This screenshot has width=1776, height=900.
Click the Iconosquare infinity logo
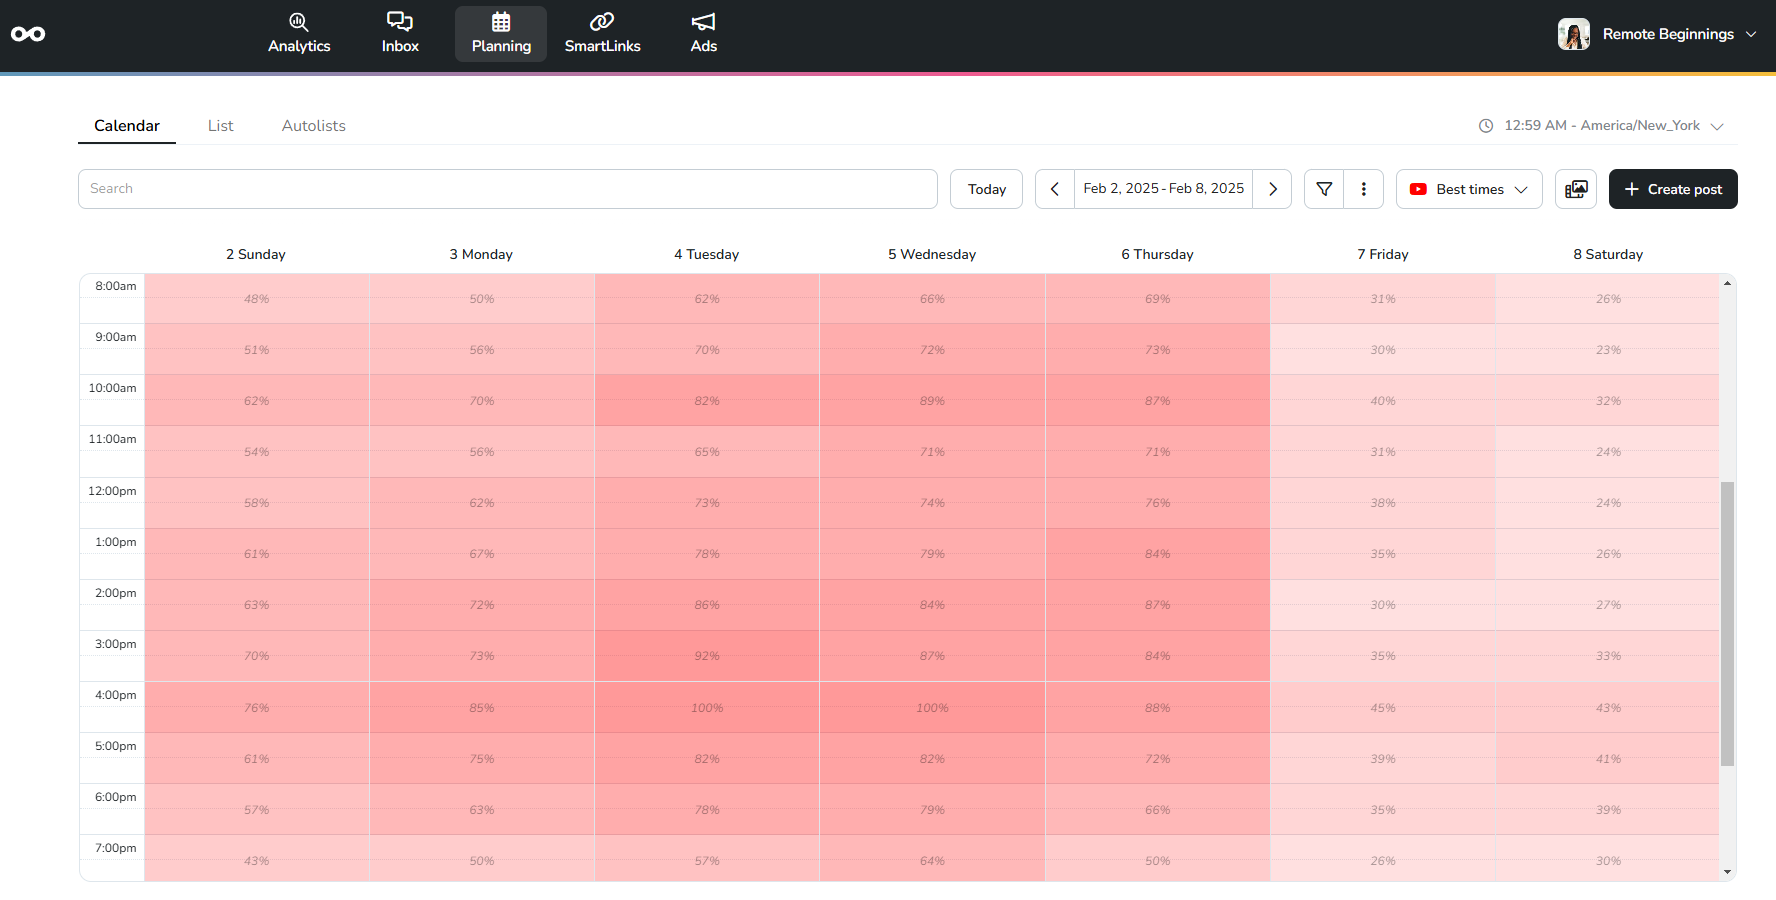[28, 33]
